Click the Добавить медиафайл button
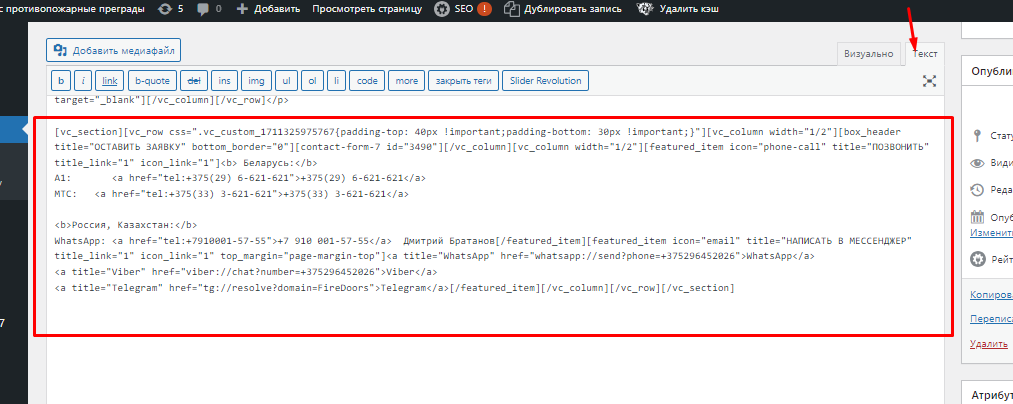Screen dimensions: 1013x404 click(114, 50)
